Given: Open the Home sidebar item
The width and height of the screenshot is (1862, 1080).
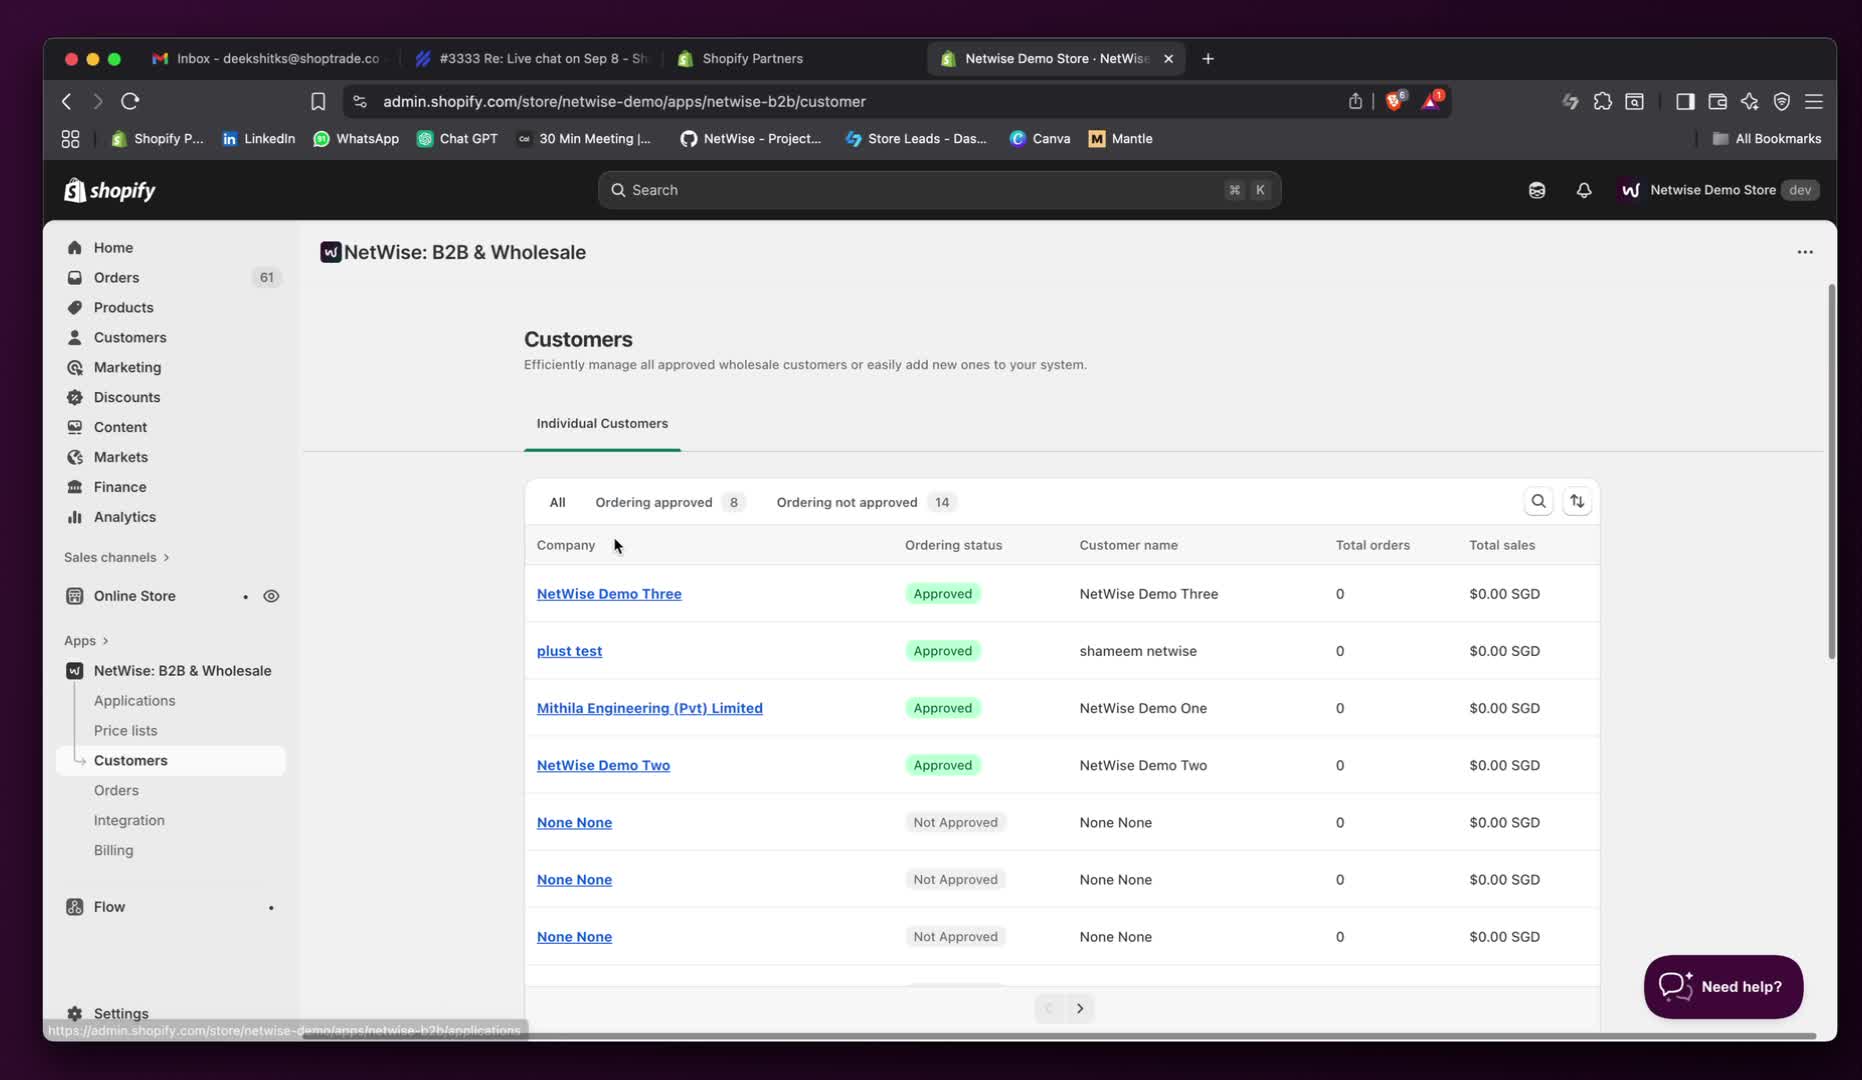Looking at the screenshot, I should [113, 247].
